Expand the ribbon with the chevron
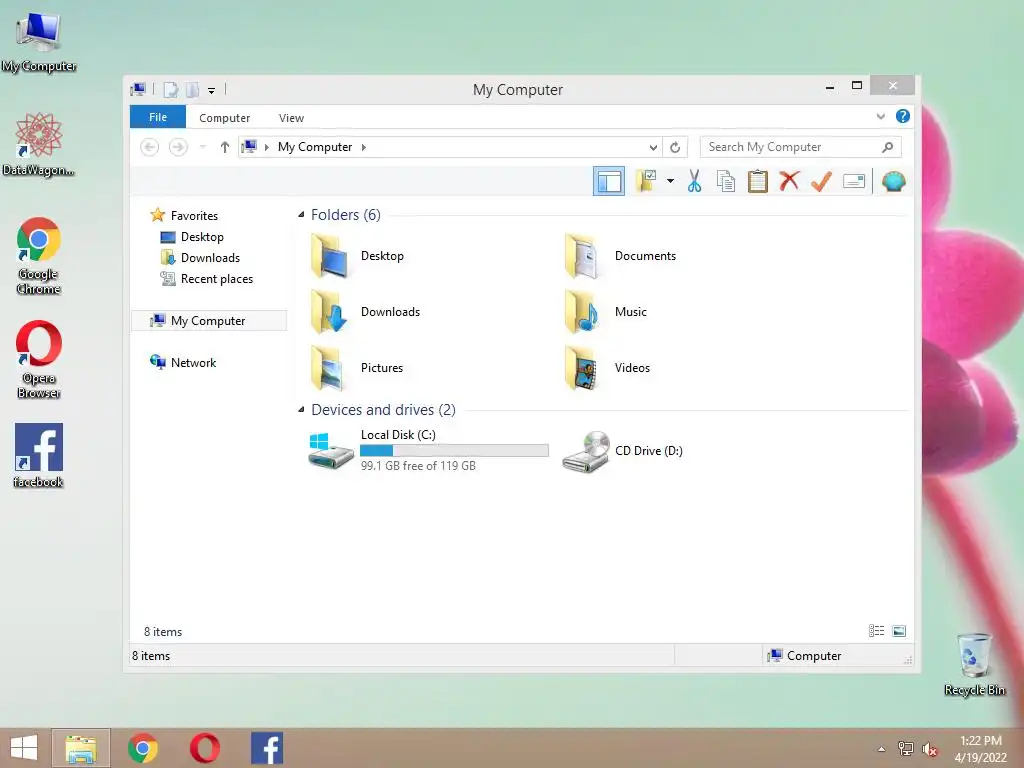The image size is (1024, 768). [880, 116]
